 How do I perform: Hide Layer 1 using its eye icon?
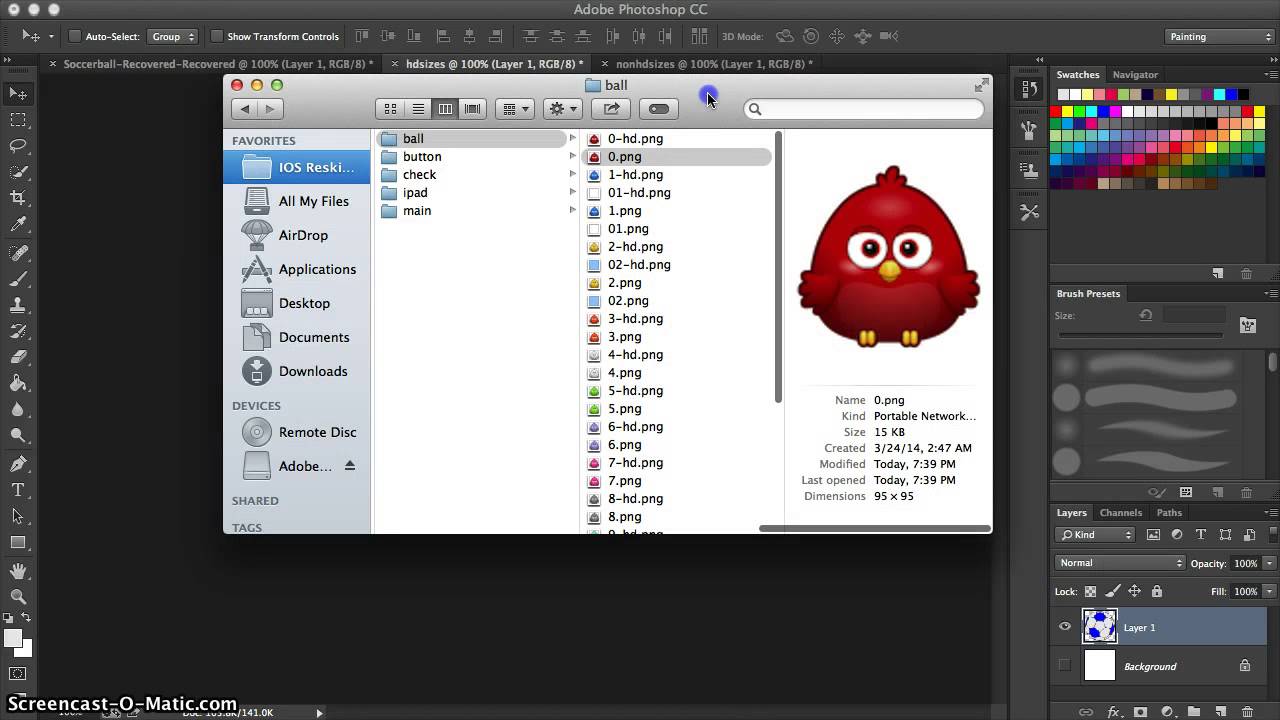(1064, 627)
